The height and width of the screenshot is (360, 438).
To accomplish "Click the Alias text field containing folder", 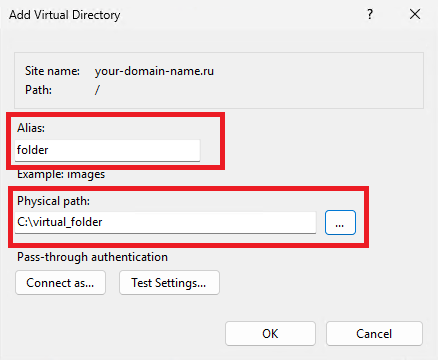I will click(107, 150).
